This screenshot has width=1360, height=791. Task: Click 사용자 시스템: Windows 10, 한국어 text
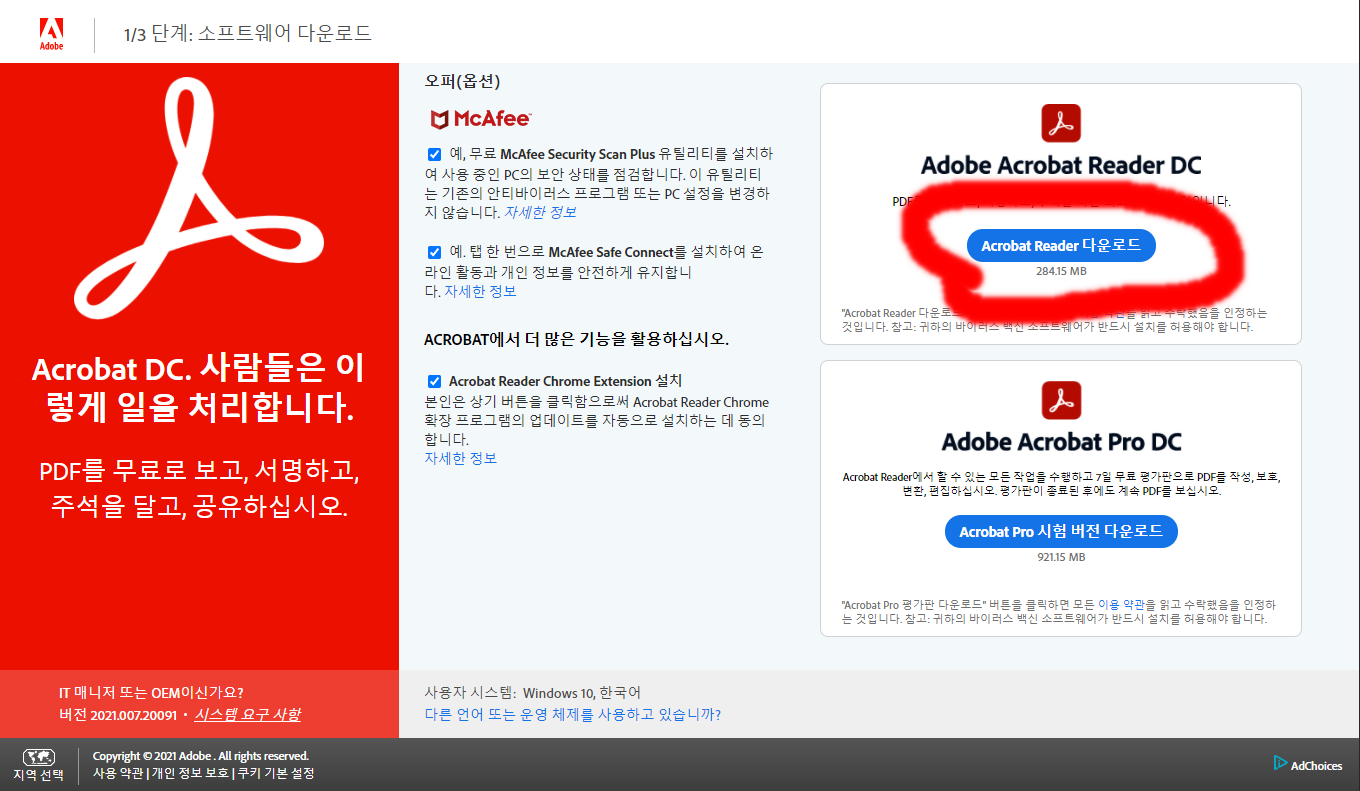point(533,692)
